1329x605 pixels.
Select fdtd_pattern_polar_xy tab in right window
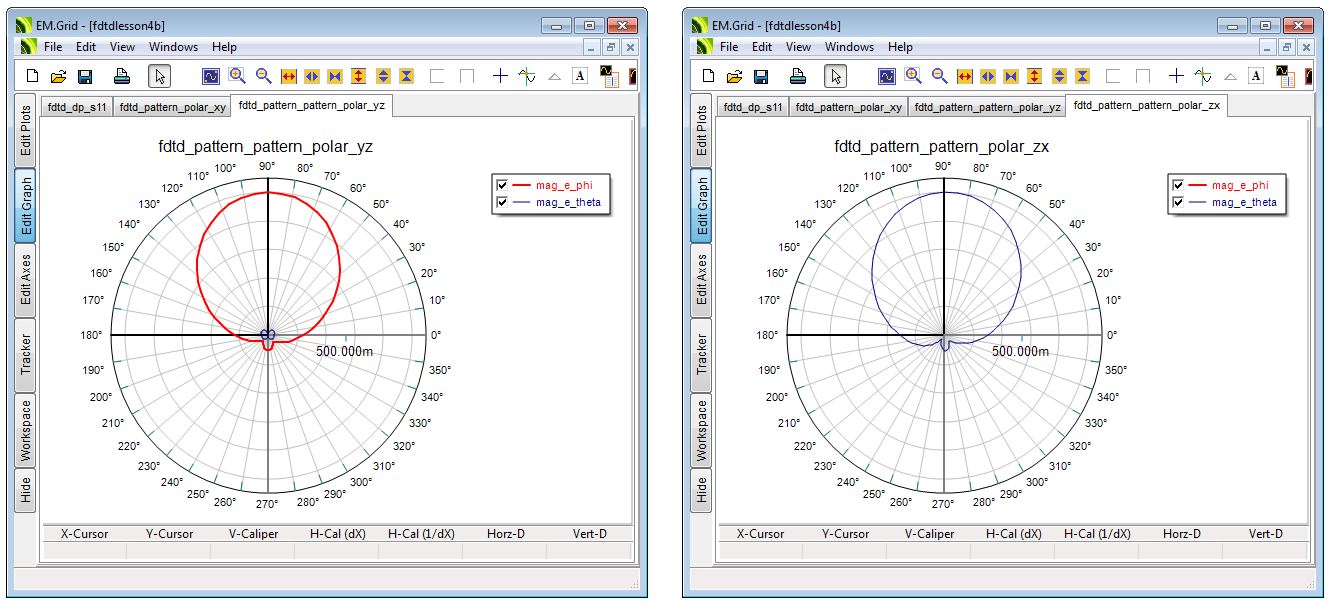[847, 107]
